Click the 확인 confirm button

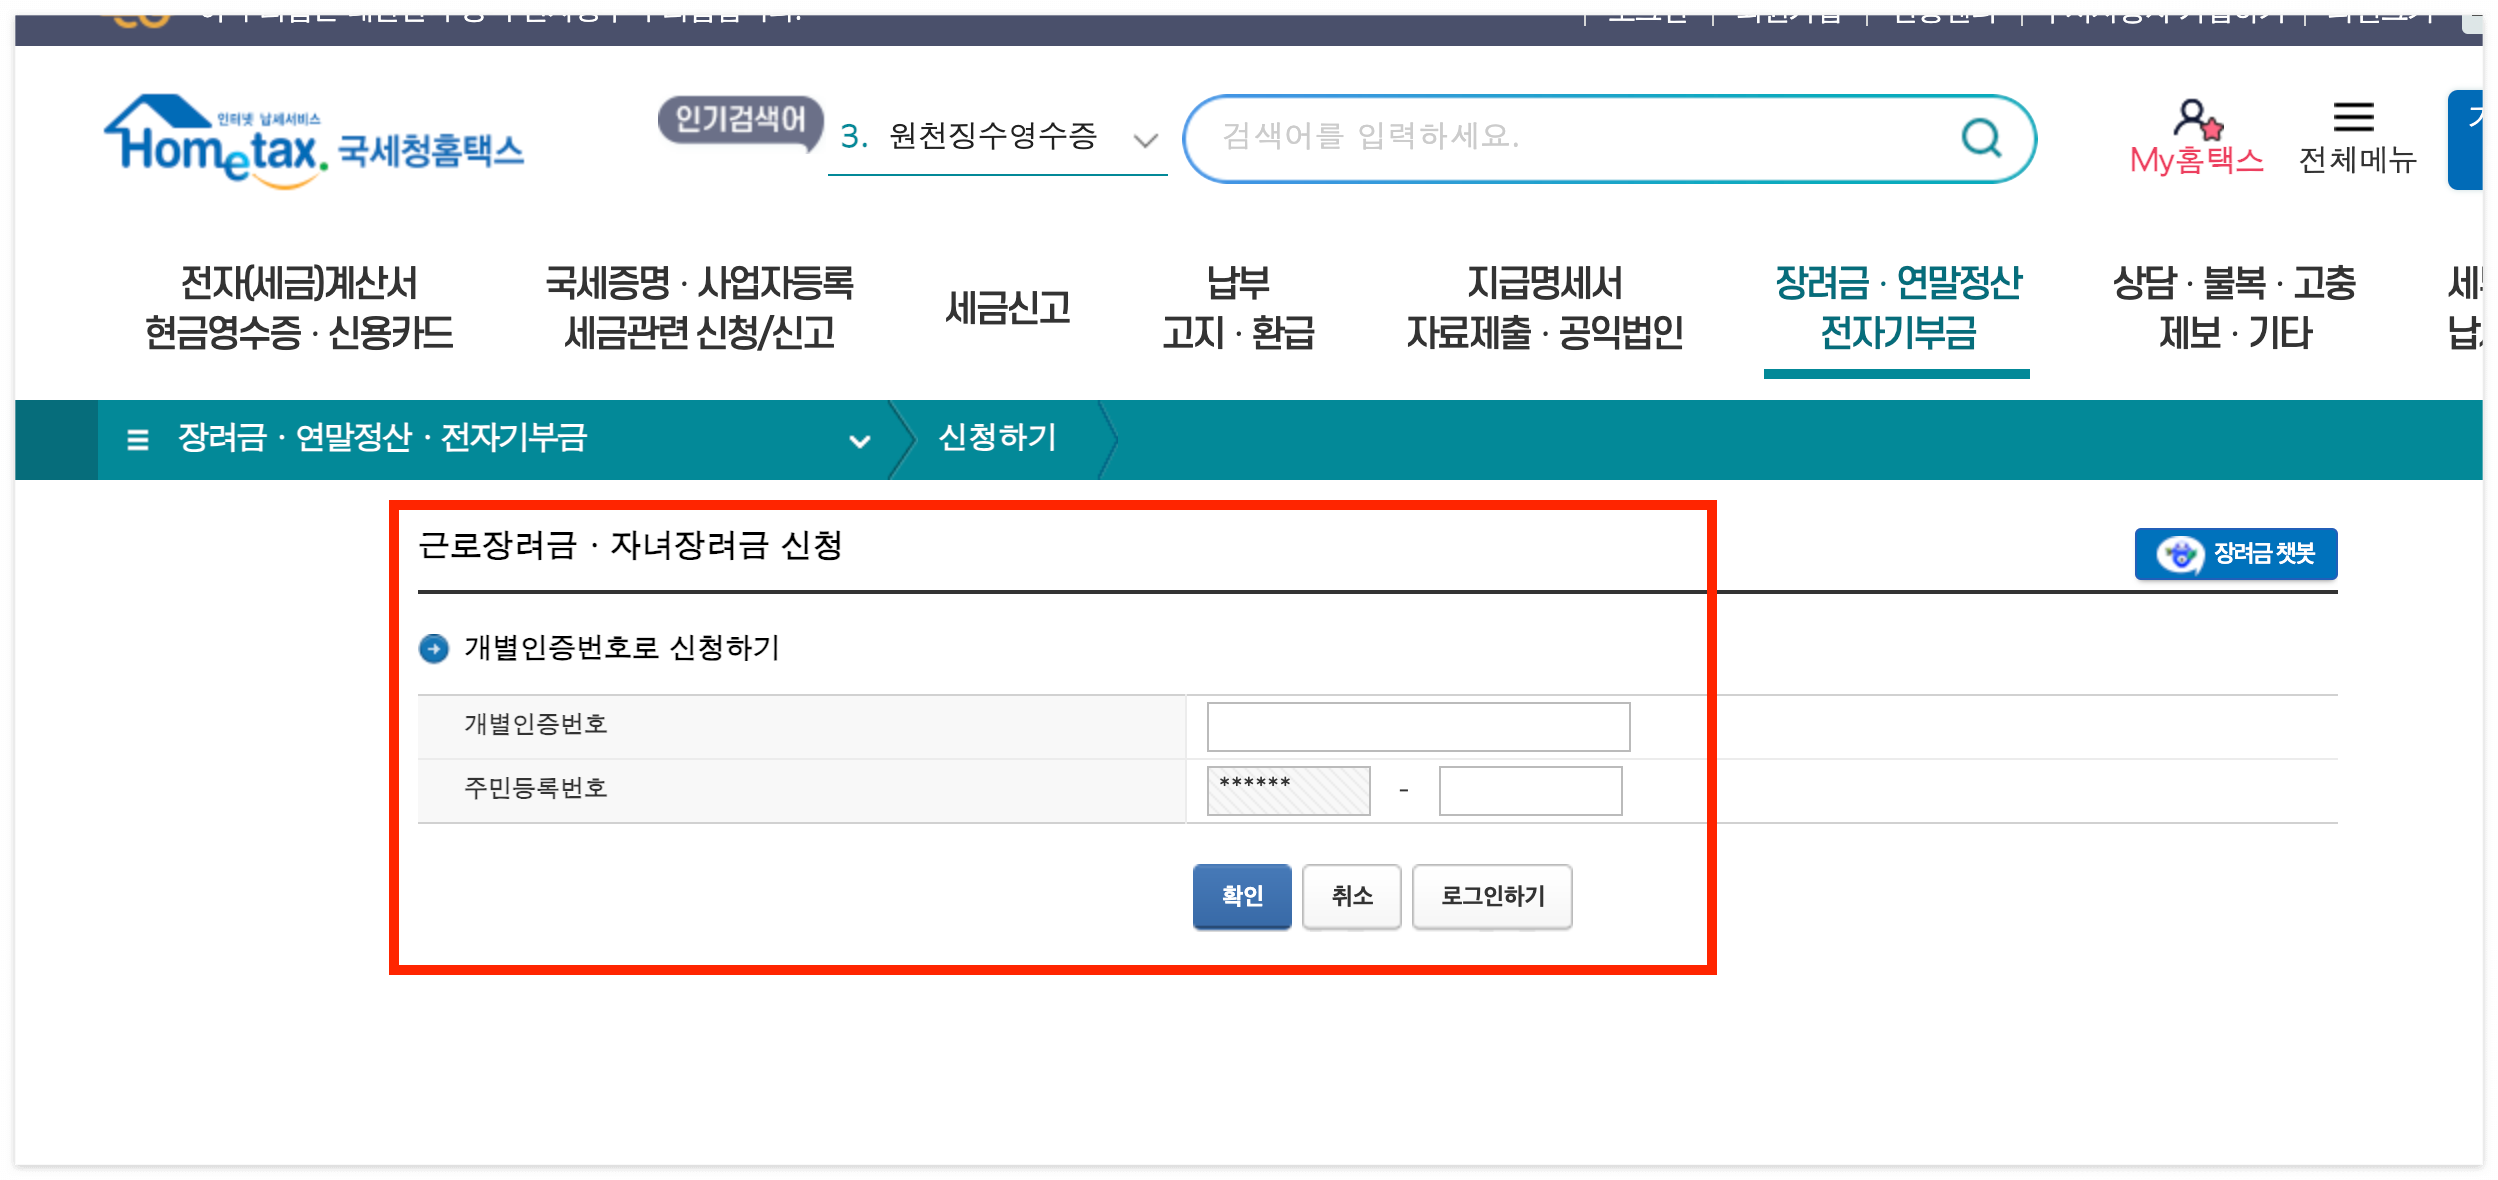click(1241, 897)
